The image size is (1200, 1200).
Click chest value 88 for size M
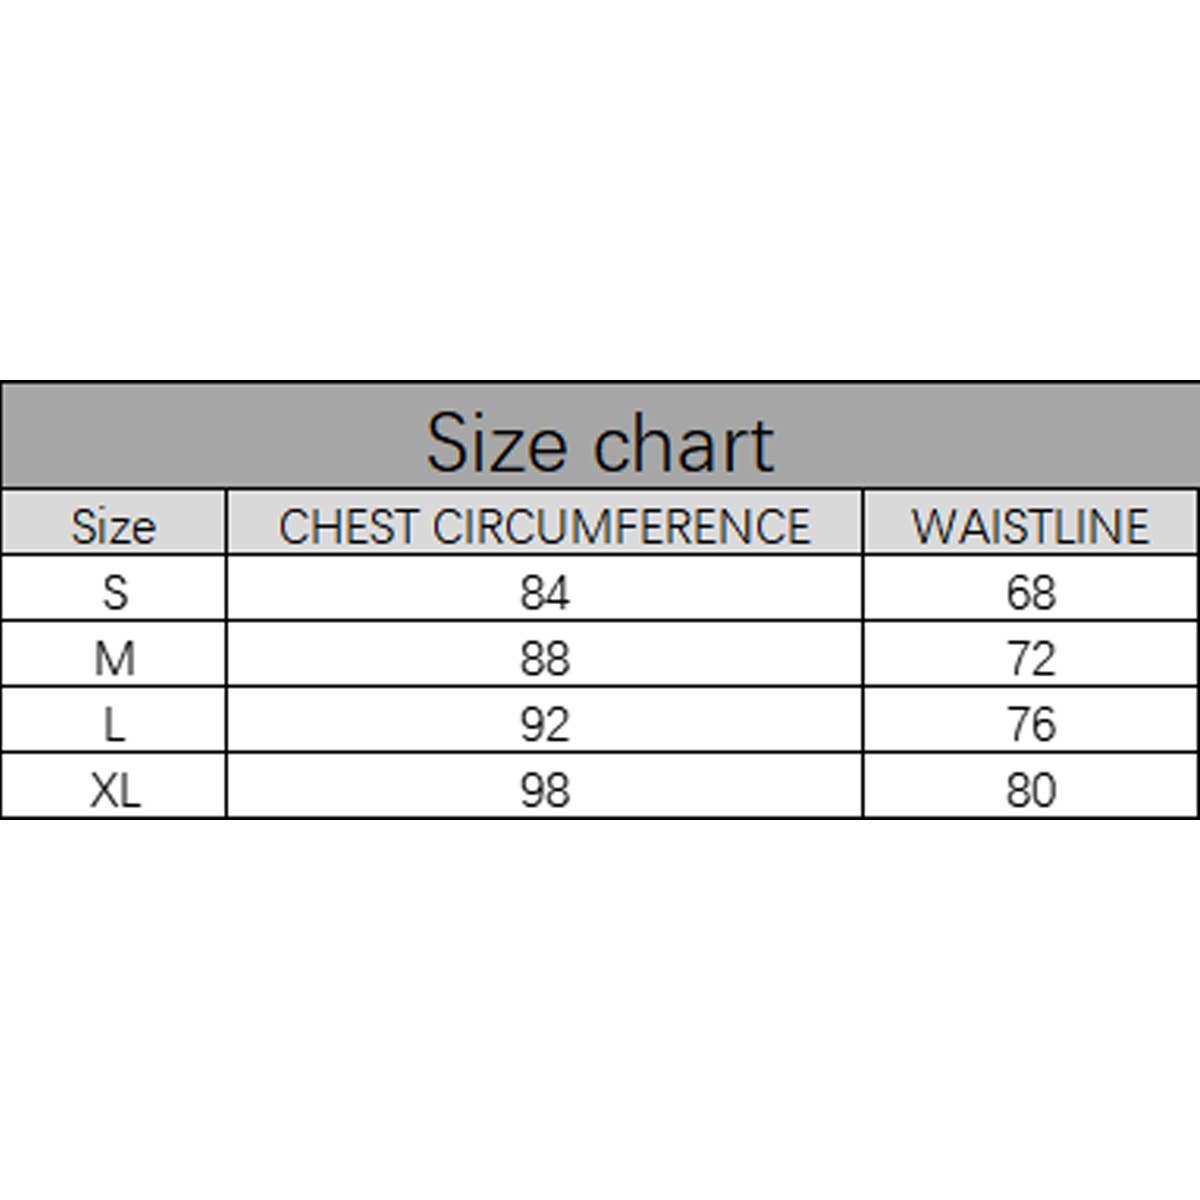tap(545, 658)
